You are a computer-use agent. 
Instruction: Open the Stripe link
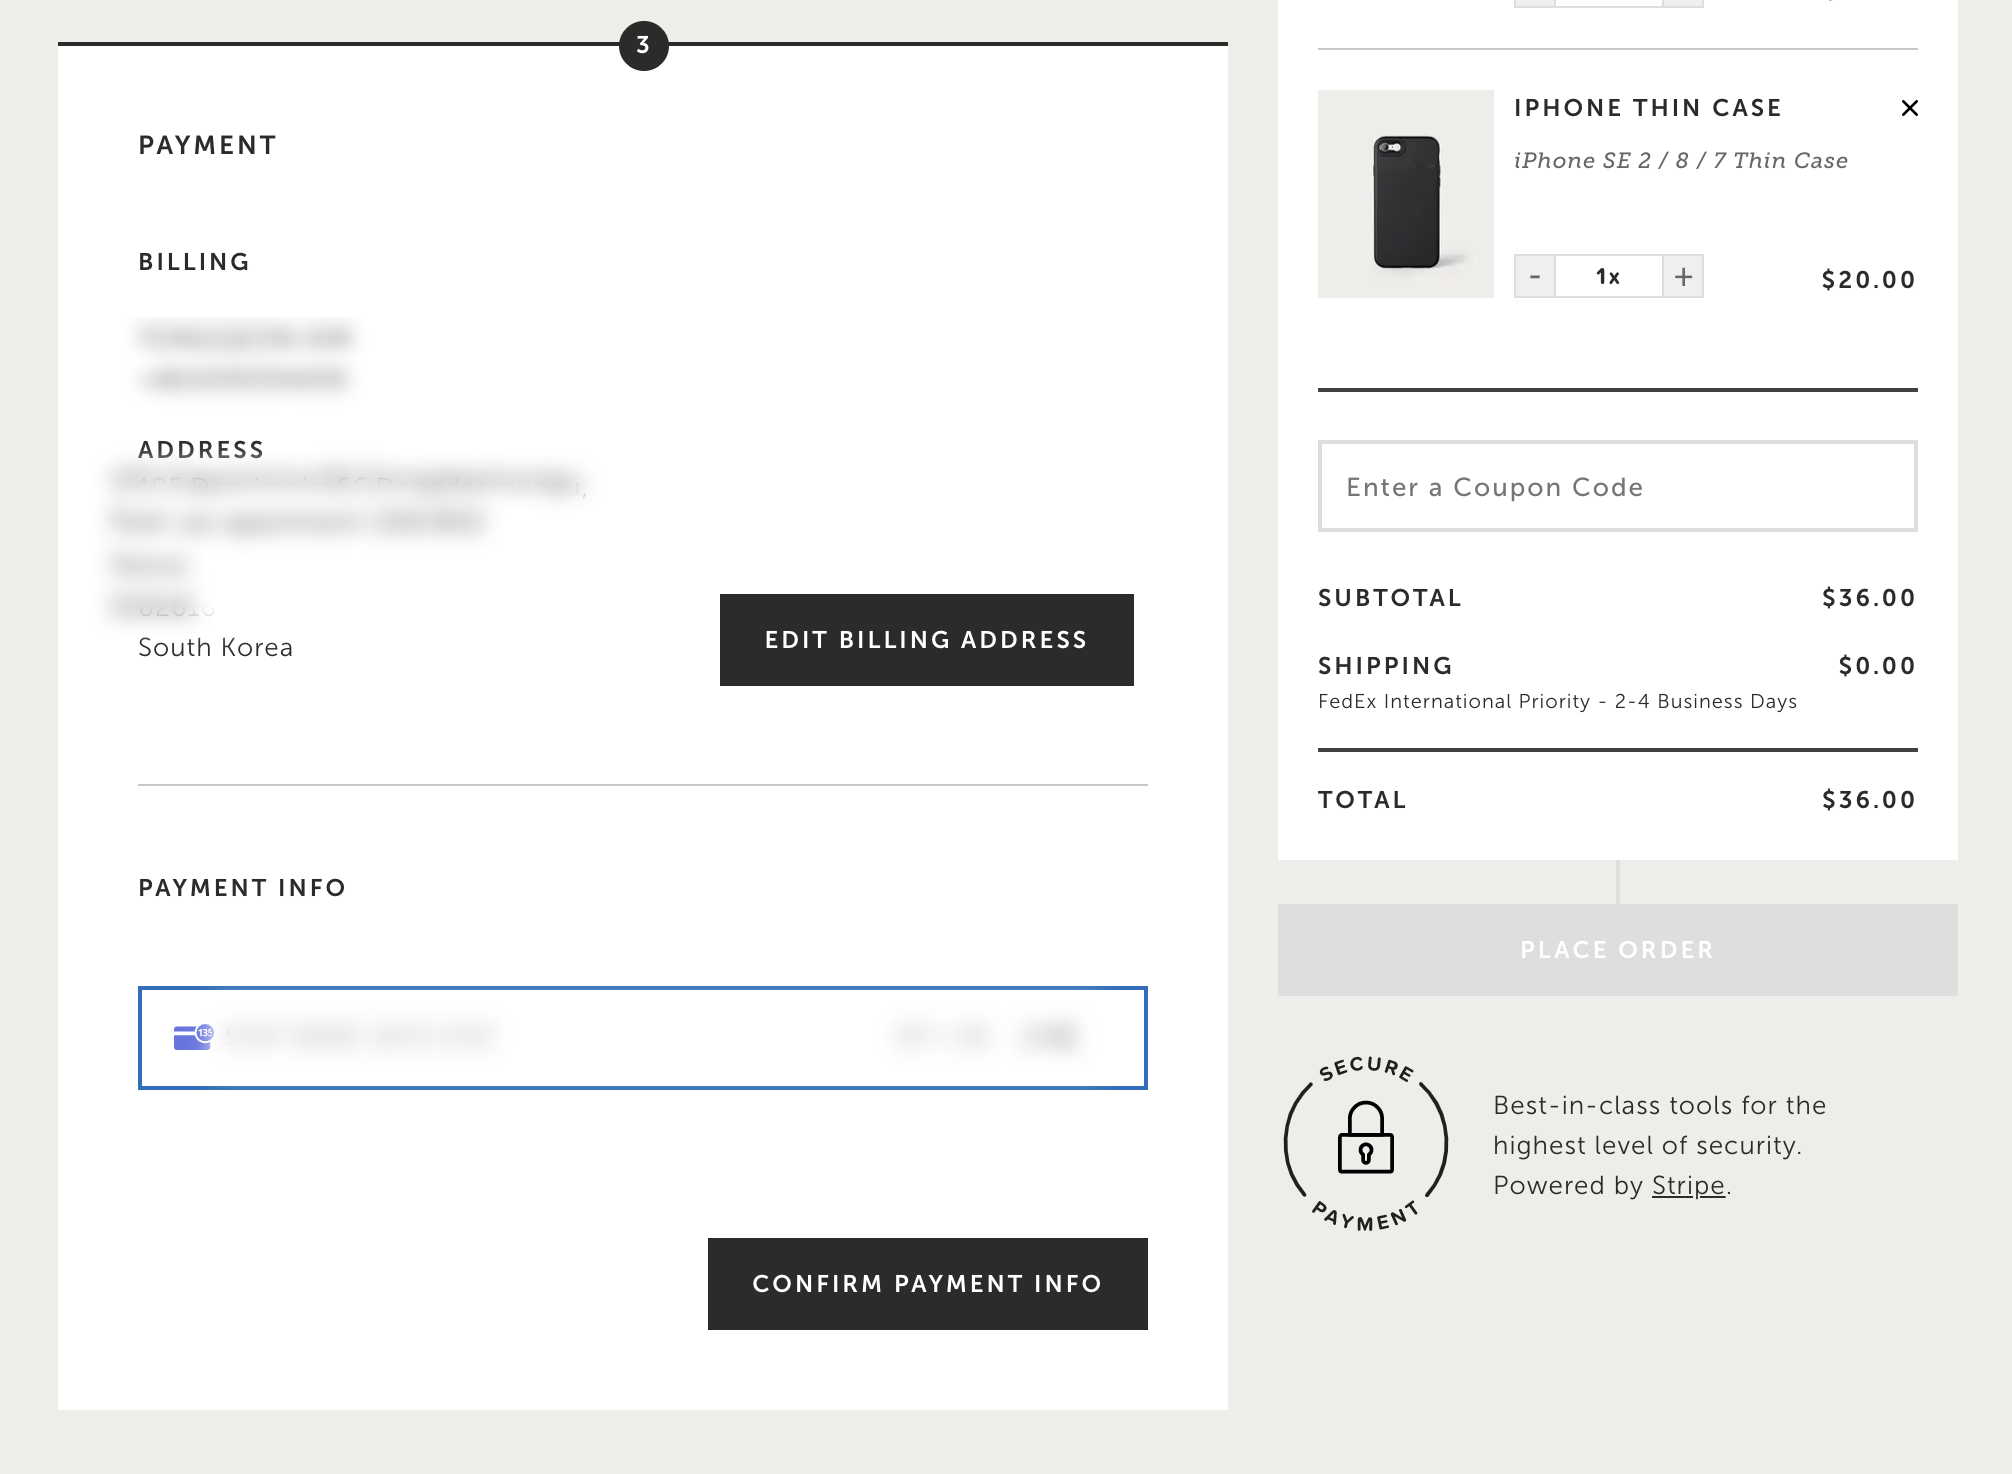1688,1185
